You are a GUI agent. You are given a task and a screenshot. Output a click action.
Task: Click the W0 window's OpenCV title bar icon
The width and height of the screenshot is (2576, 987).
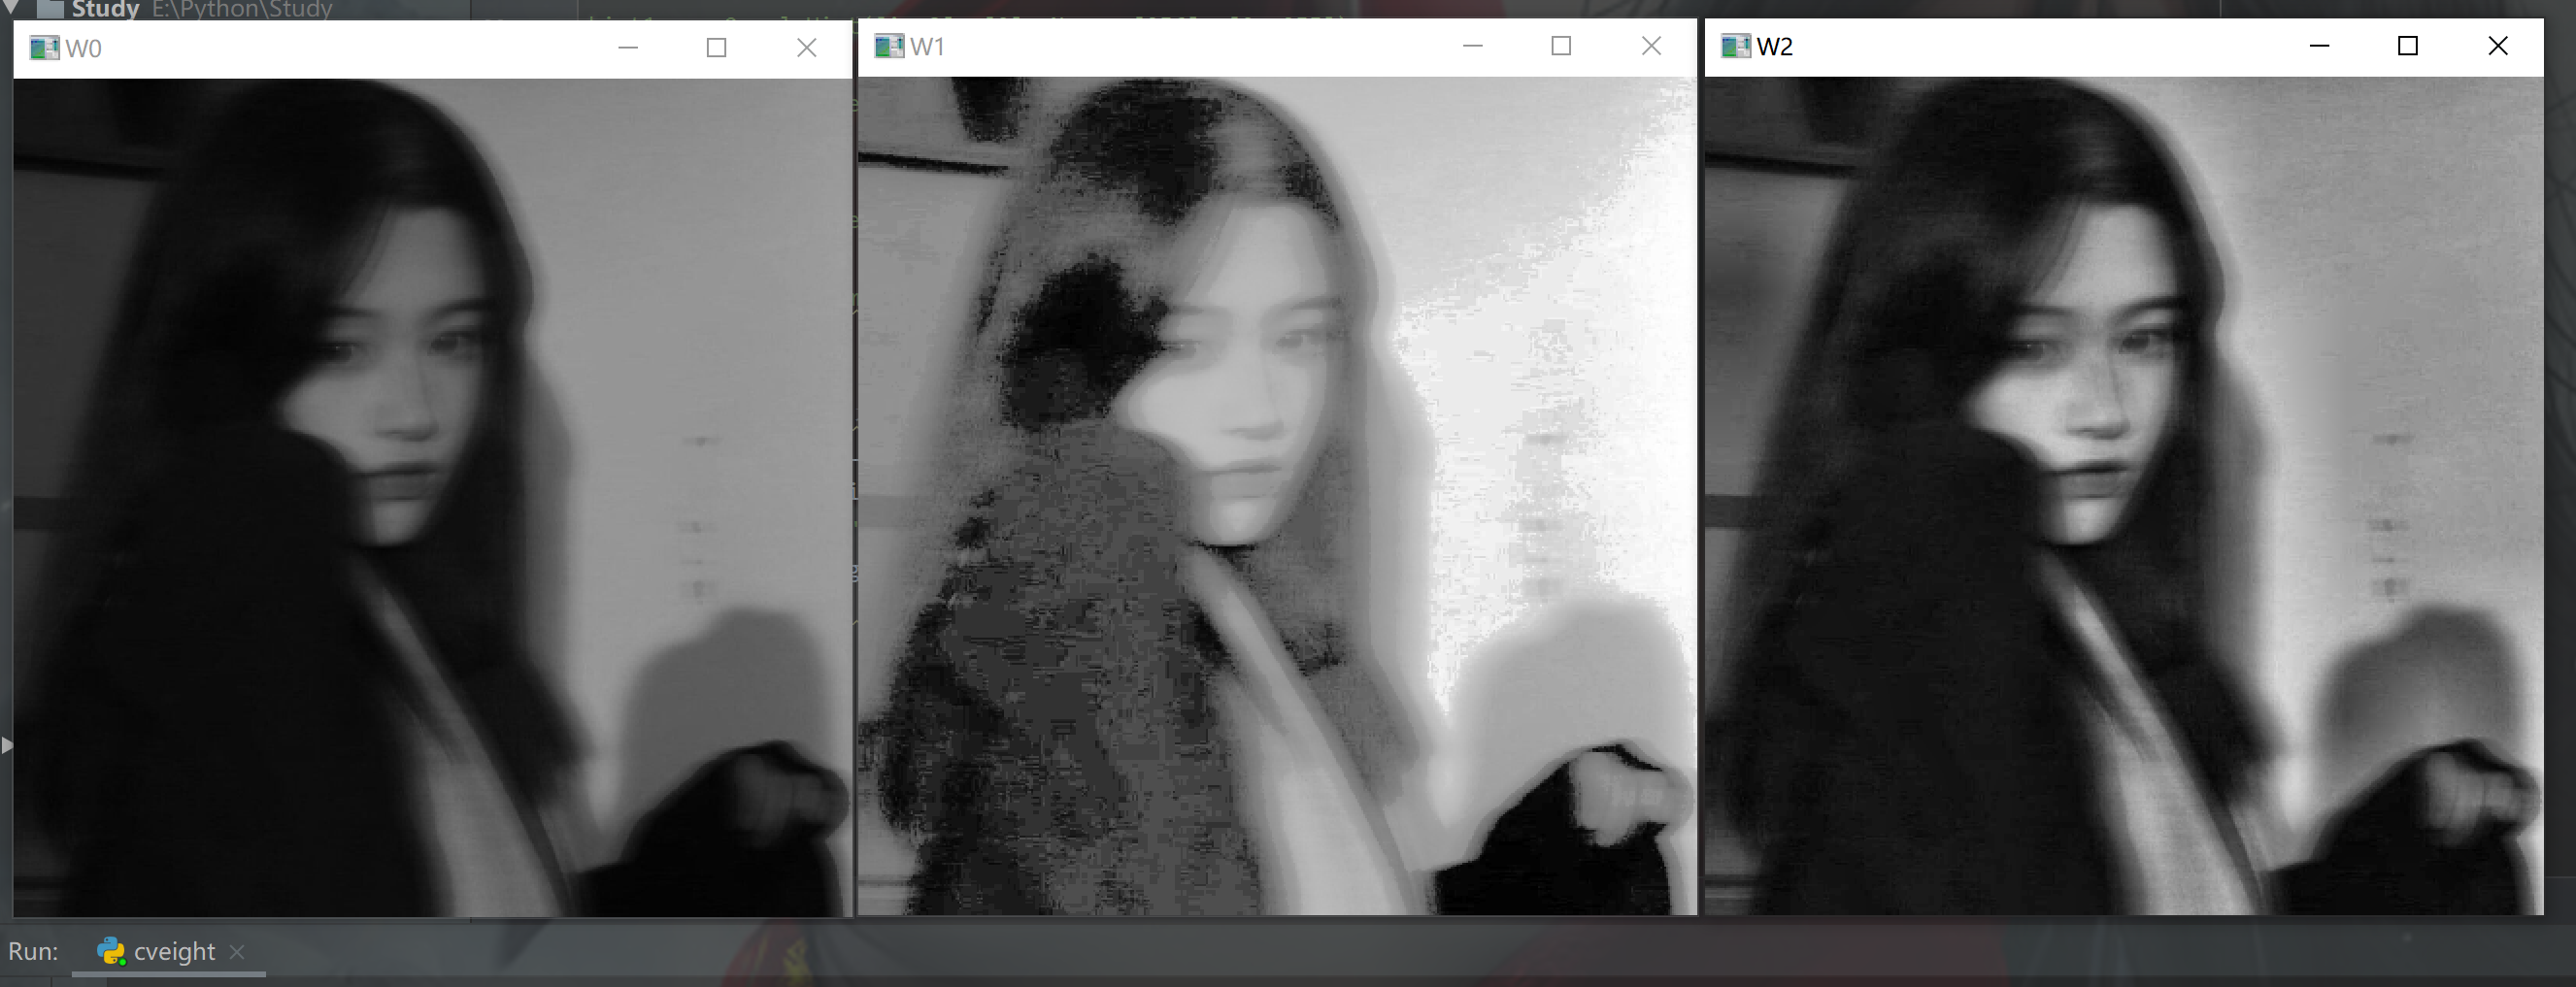[44, 47]
